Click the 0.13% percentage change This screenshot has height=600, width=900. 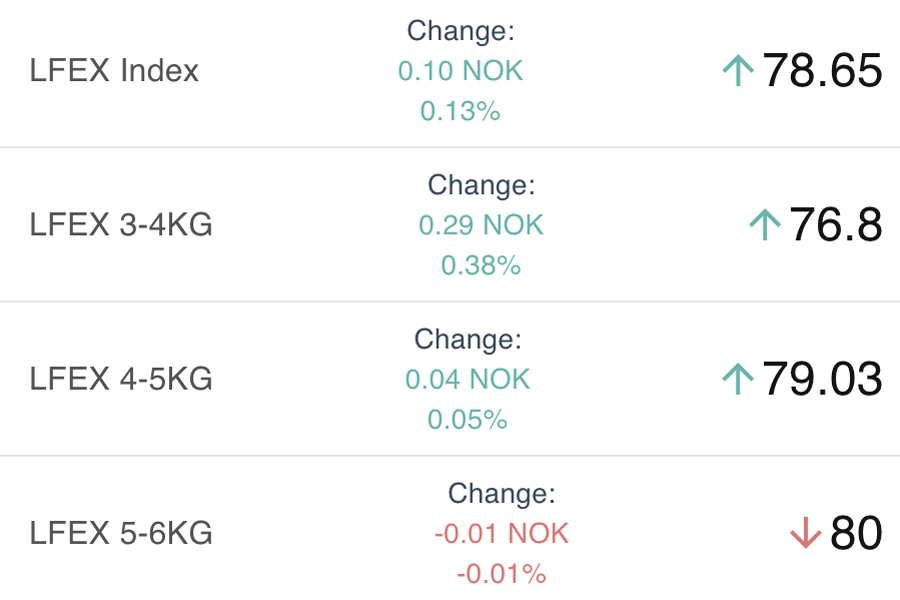click(460, 111)
